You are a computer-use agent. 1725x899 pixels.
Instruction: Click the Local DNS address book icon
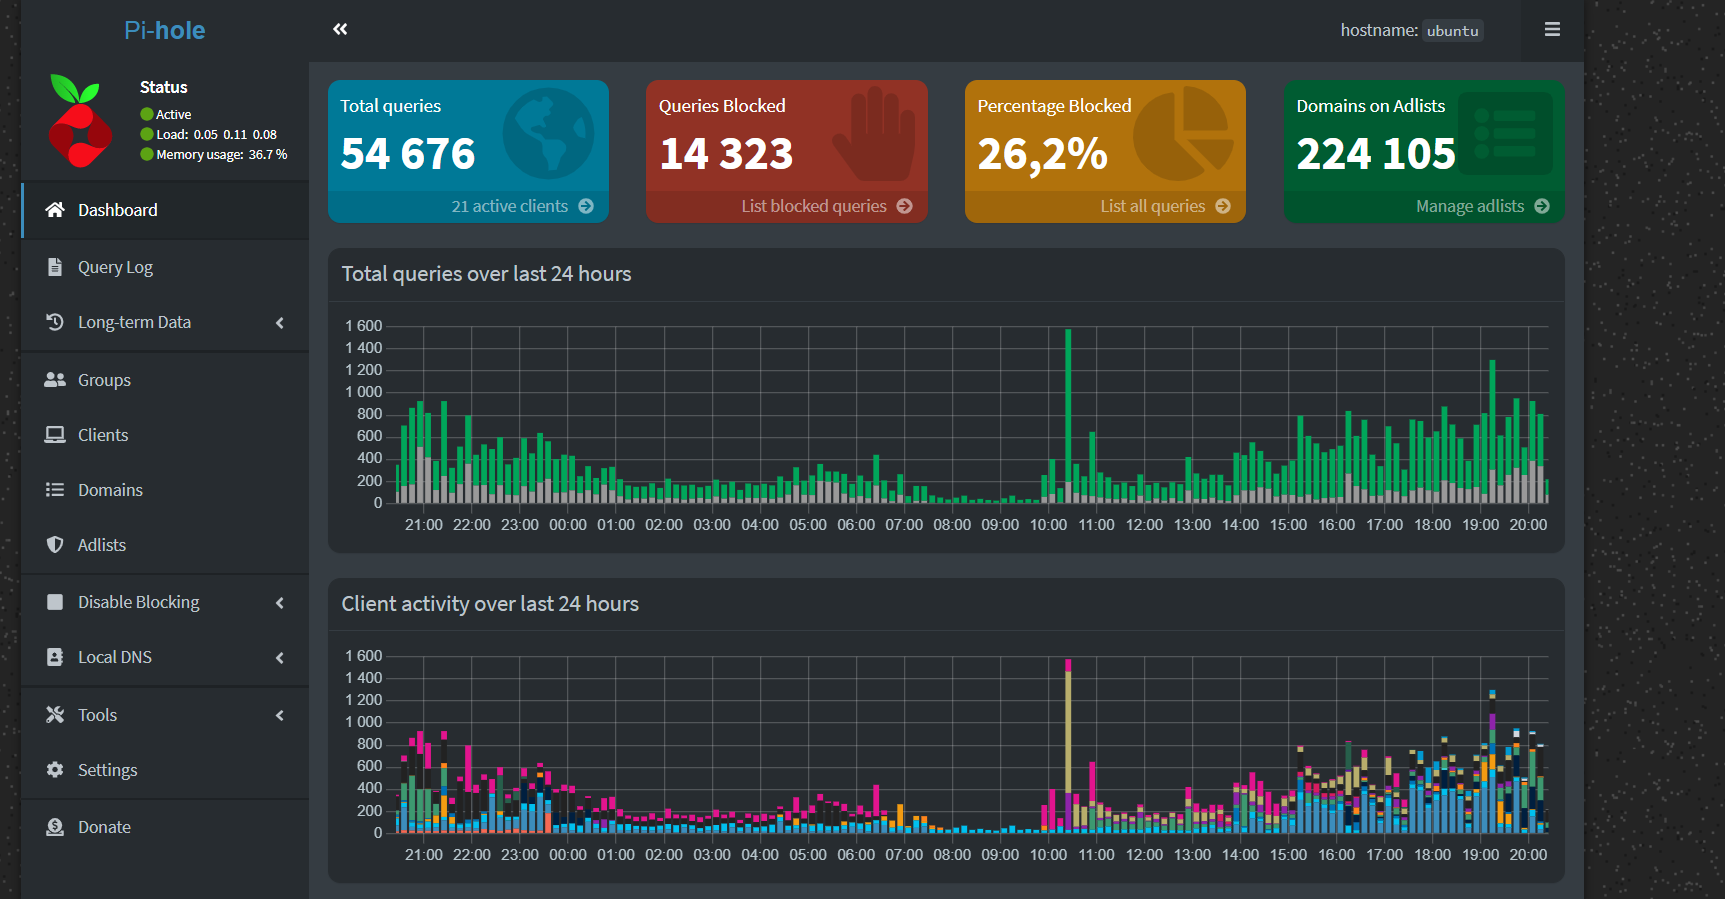coord(55,657)
